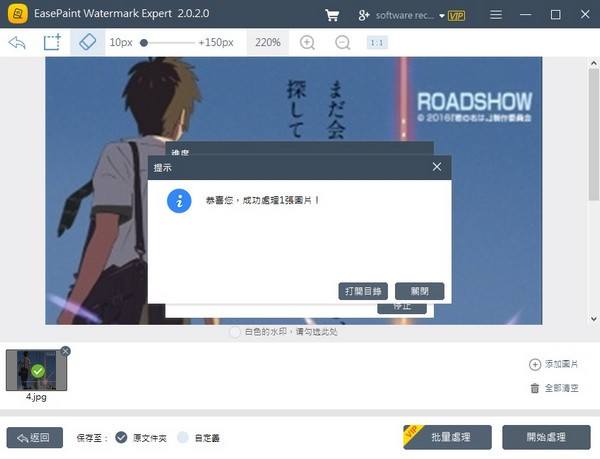
Task: Select the eraser tool
Action: pos(86,43)
